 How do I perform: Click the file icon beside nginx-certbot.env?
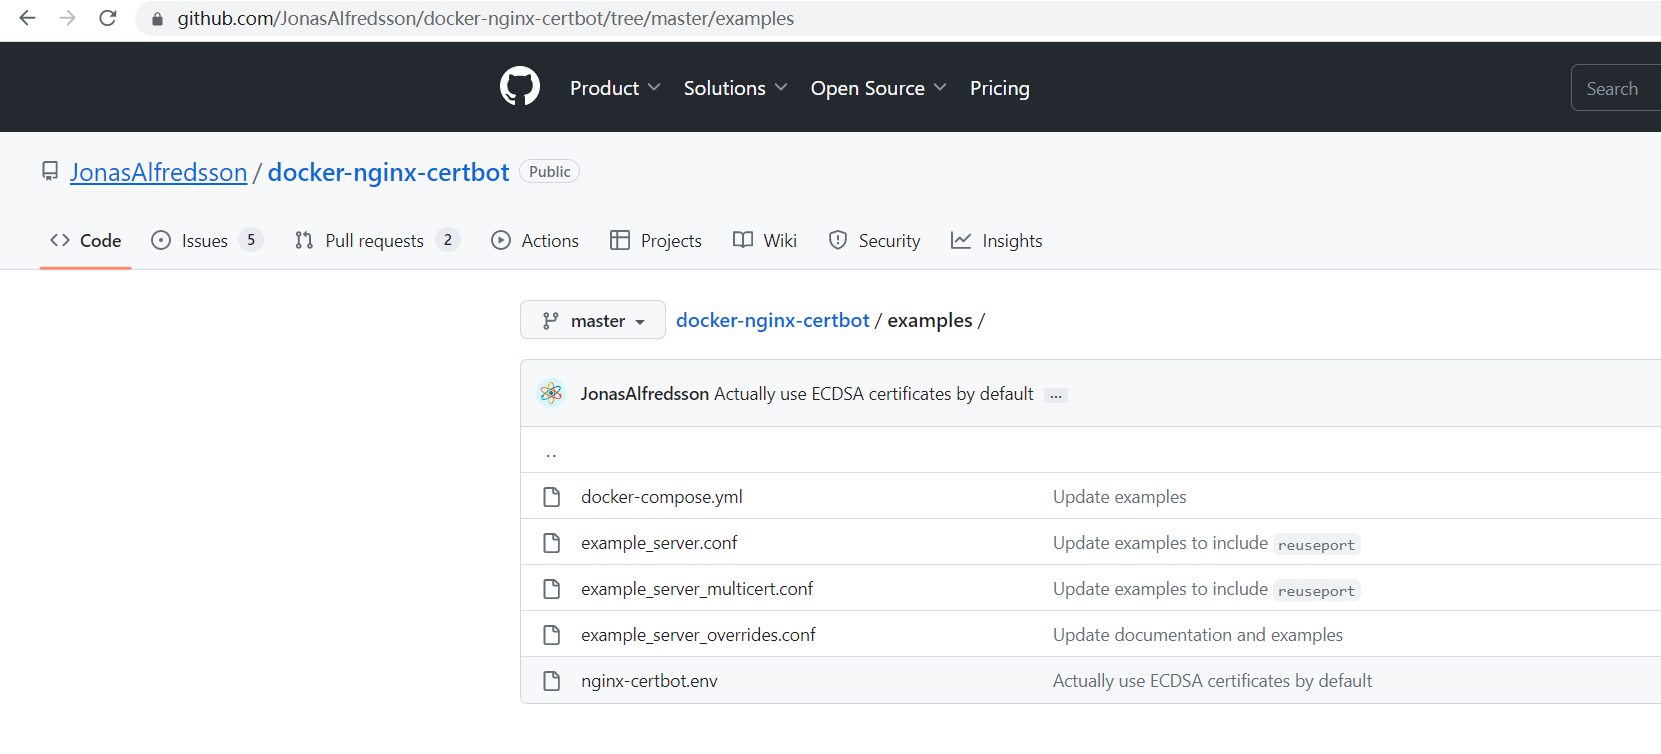[551, 681]
